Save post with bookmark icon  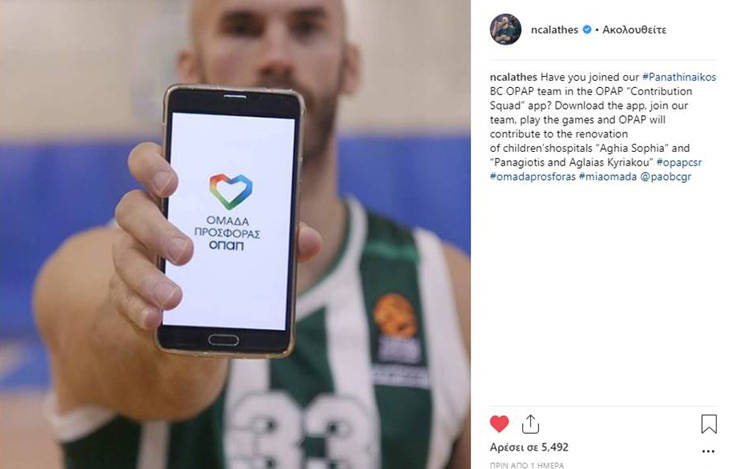click(x=709, y=424)
